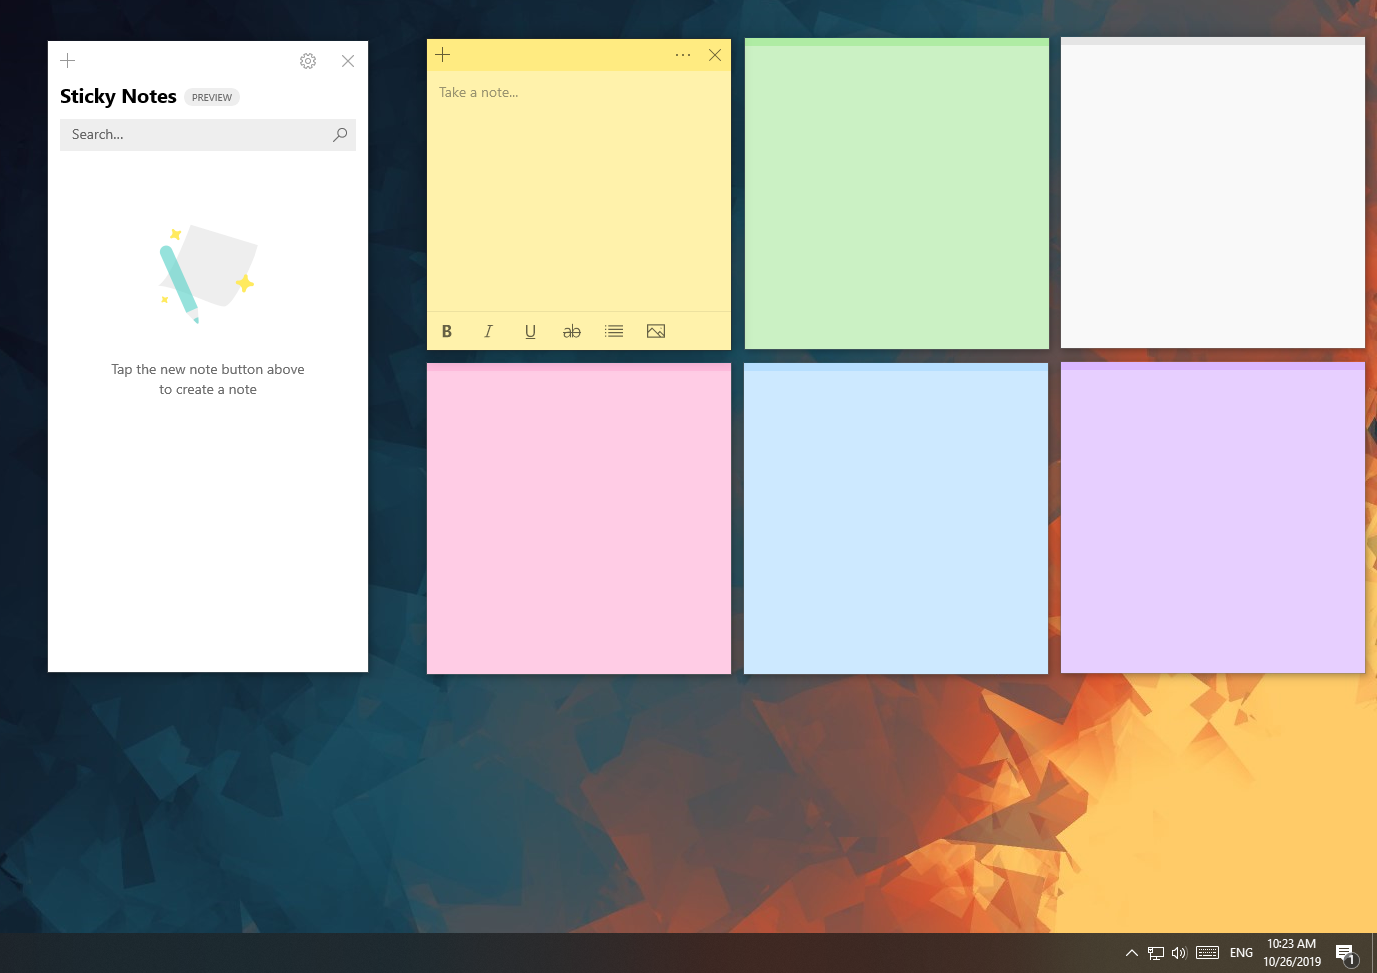Select the pink sticky note
The width and height of the screenshot is (1377, 973).
pos(578,520)
